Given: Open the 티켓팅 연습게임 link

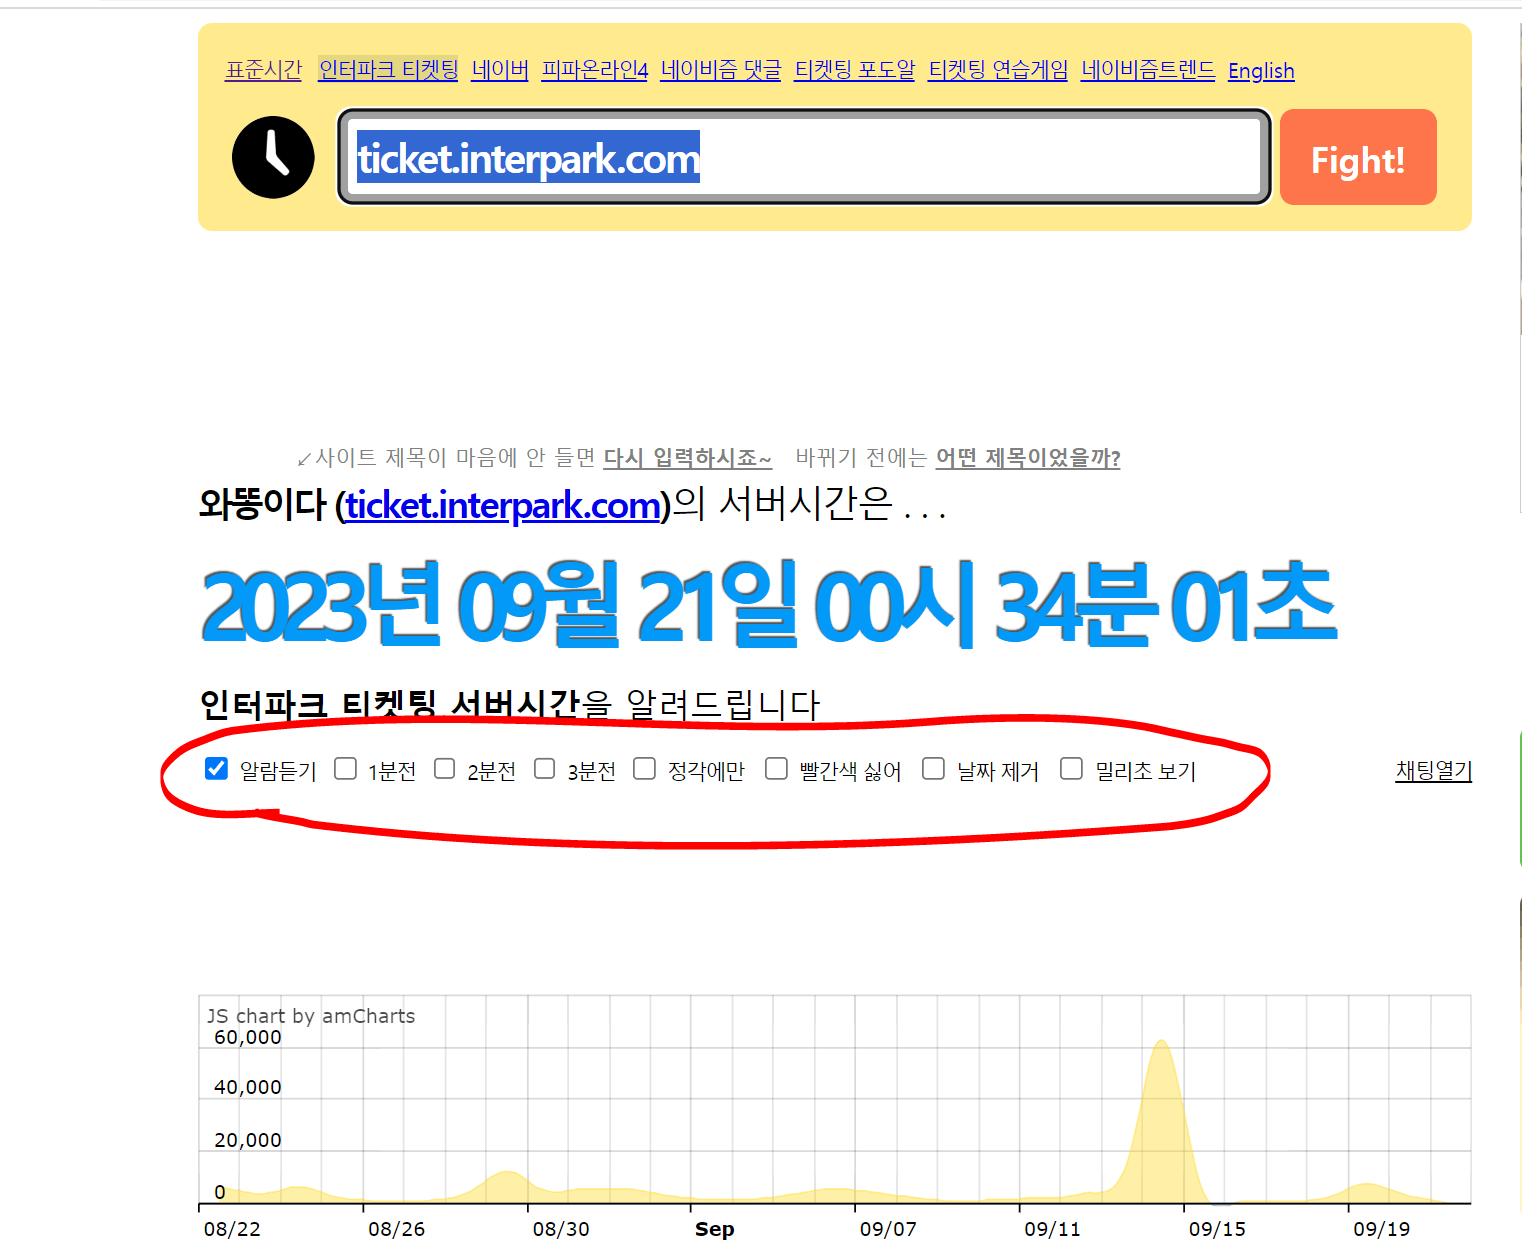Looking at the screenshot, I should click(998, 70).
